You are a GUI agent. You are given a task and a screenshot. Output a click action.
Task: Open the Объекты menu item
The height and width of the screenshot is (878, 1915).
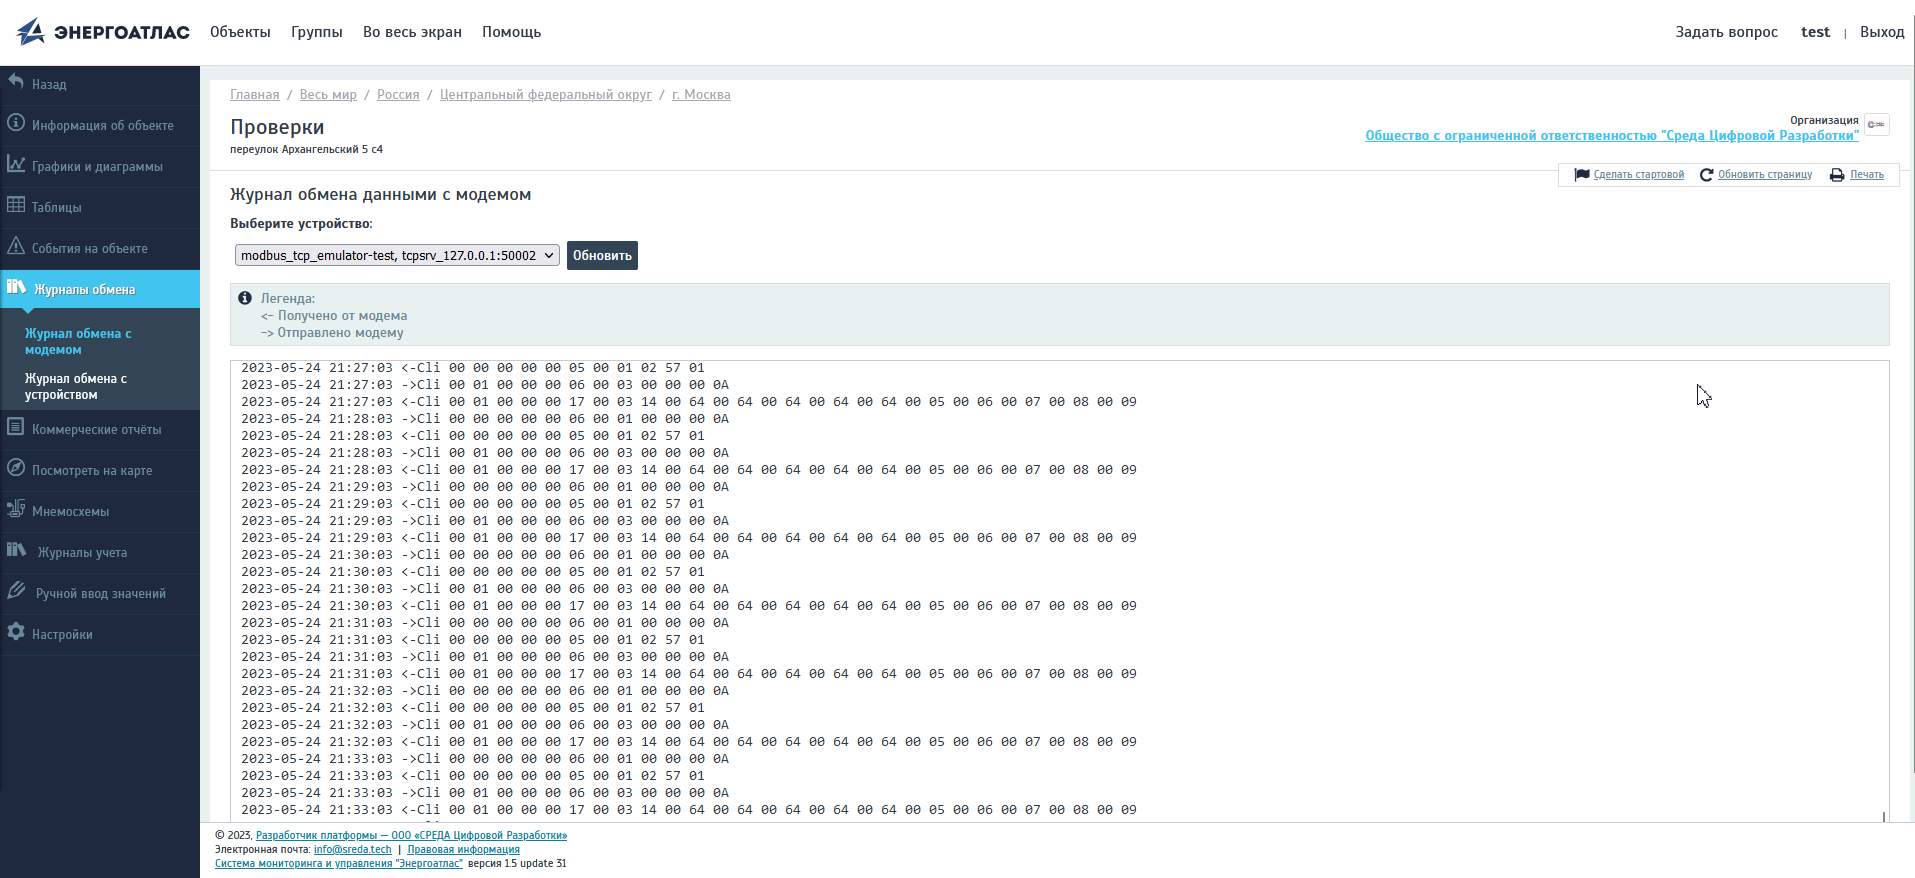pyautogui.click(x=240, y=32)
